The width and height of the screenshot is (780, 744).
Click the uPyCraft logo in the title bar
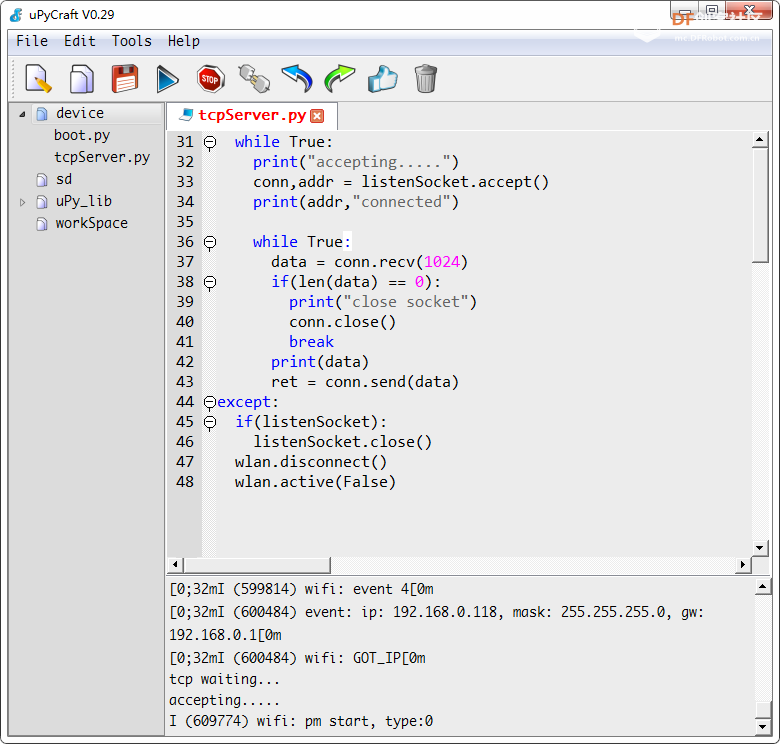click(16, 15)
